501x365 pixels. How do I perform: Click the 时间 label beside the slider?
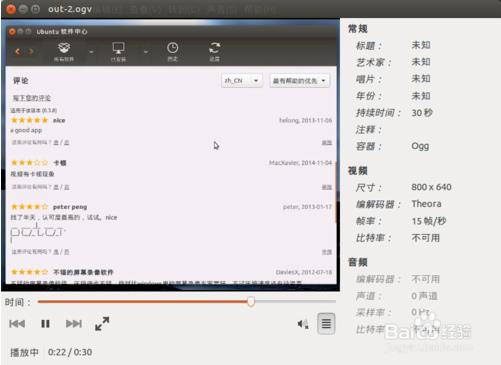[x=18, y=302]
